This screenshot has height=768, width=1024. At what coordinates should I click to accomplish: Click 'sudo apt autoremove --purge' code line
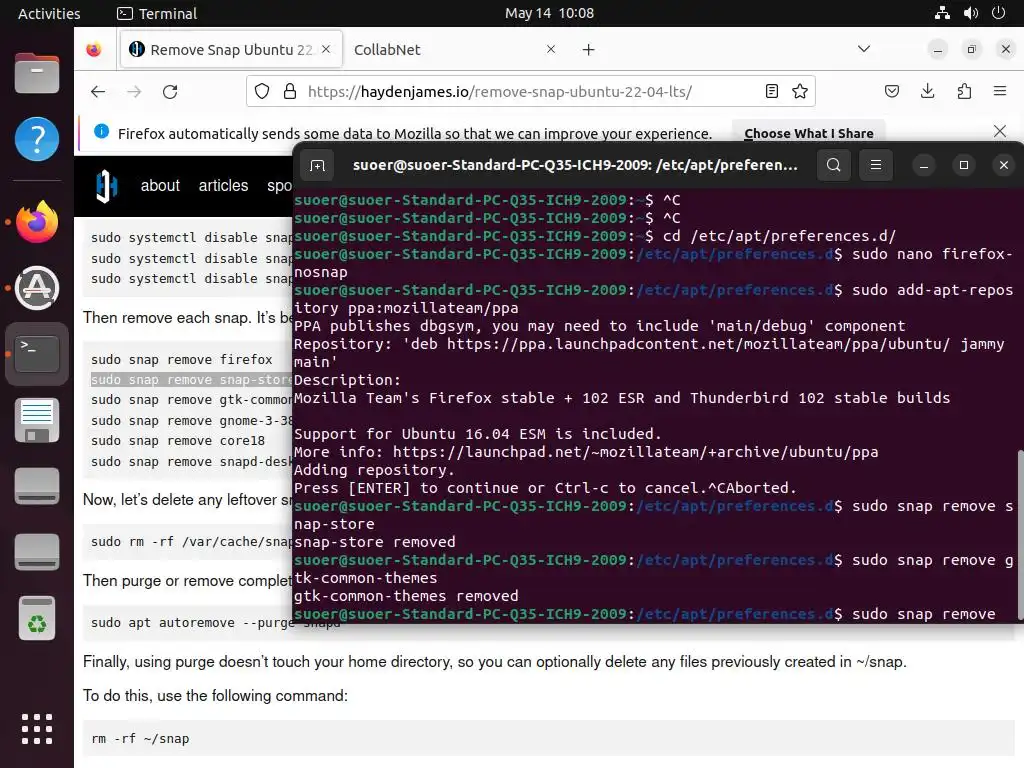tap(191, 622)
